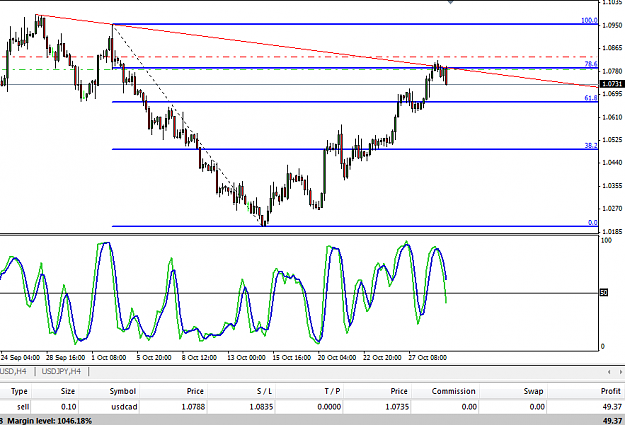Click the current price 1.0735 cell
The image size is (625, 425).
[397, 407]
